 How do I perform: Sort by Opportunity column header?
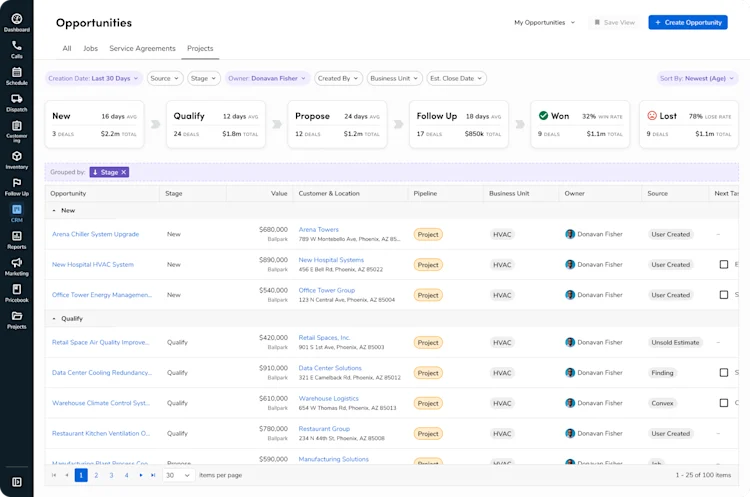click(68, 193)
